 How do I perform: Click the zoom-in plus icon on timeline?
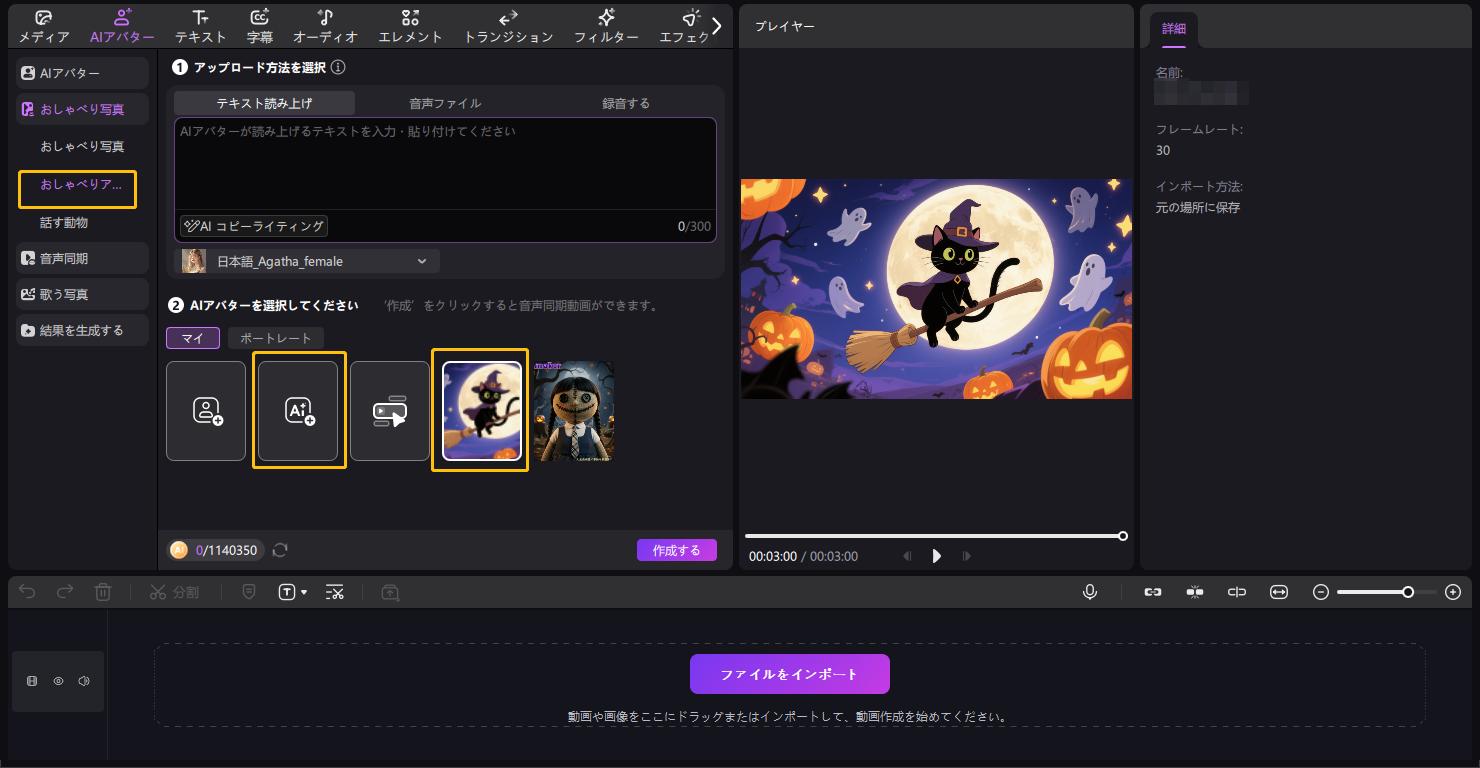[x=1453, y=592]
